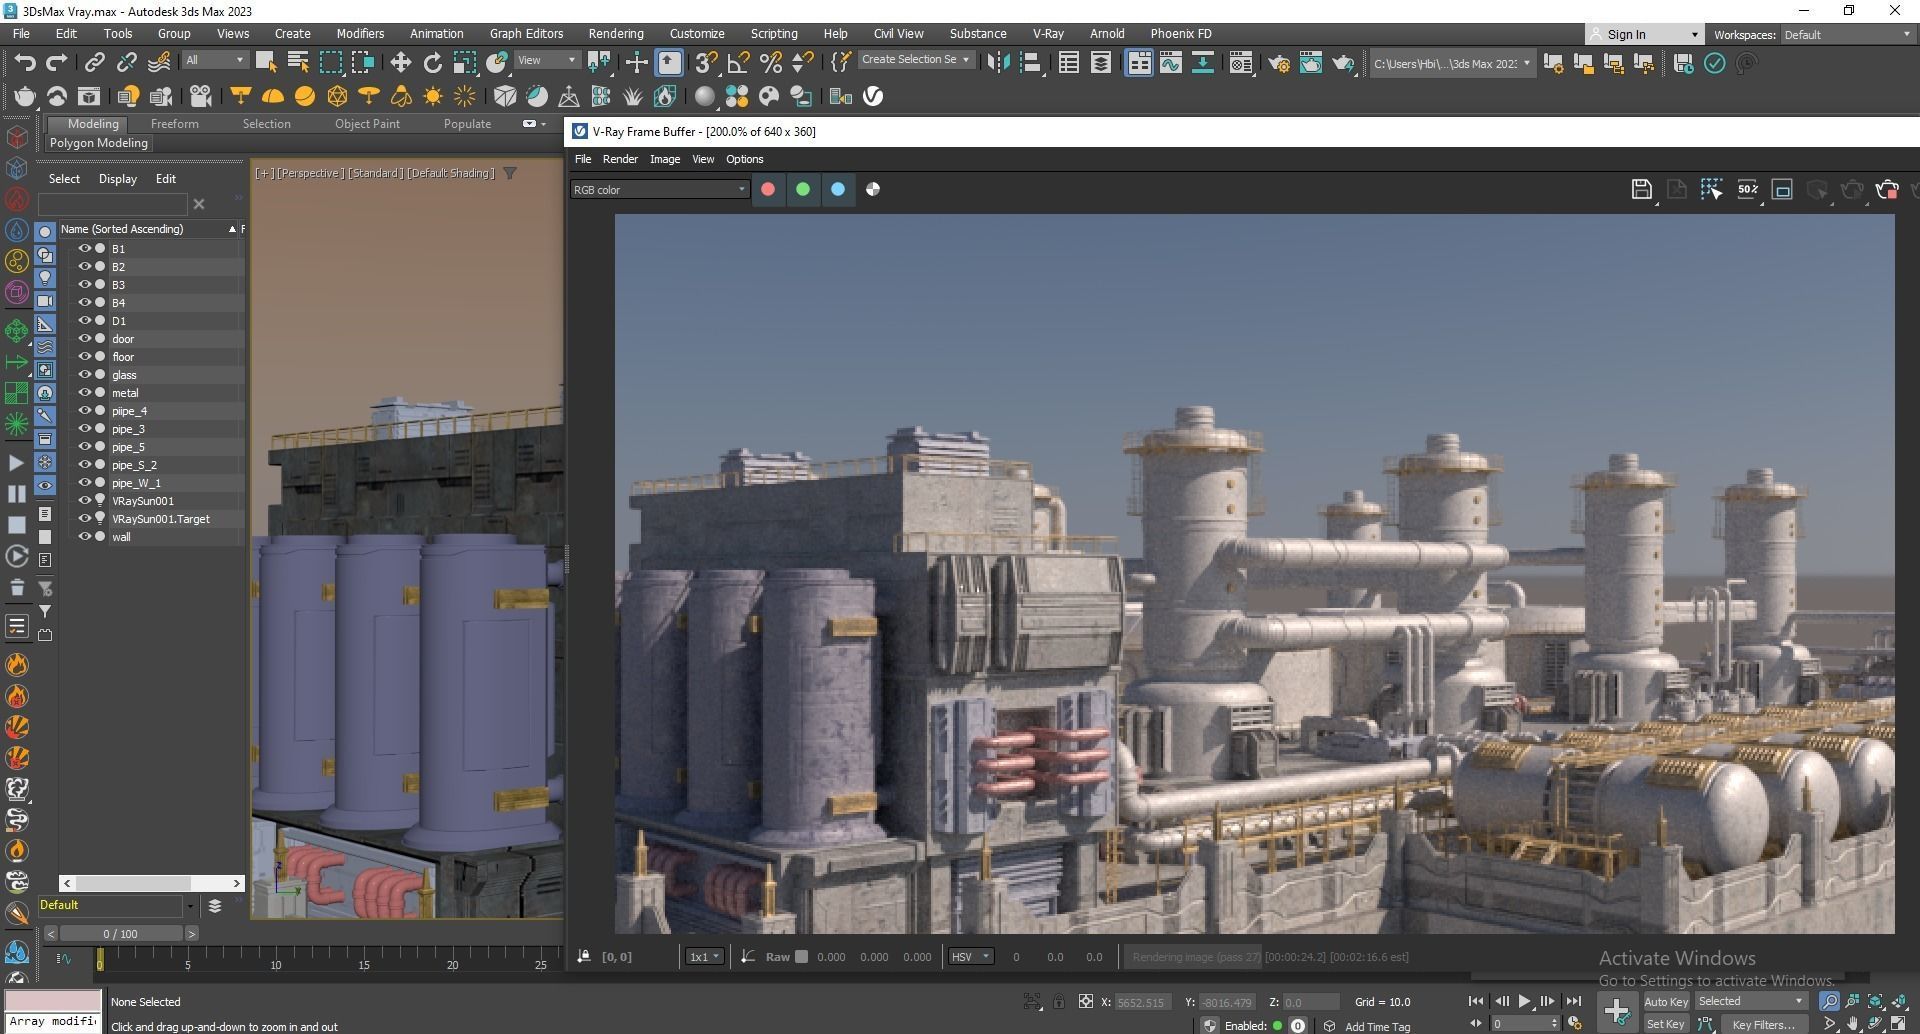Toggle visibility of VRaySun001

[85, 501]
